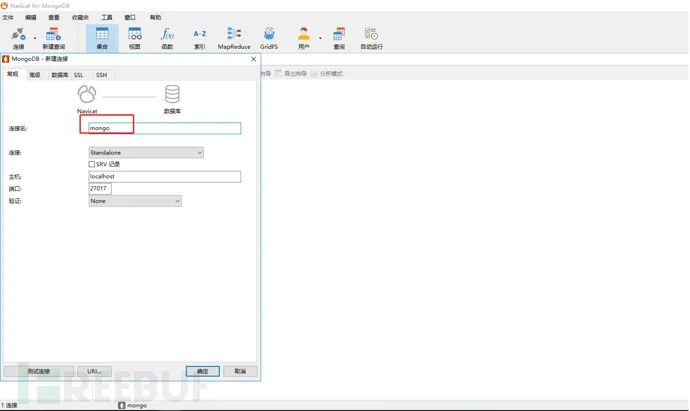This screenshot has height=411, width=690.
Task: Open the 验证 dropdown set to None
Action: coord(135,201)
